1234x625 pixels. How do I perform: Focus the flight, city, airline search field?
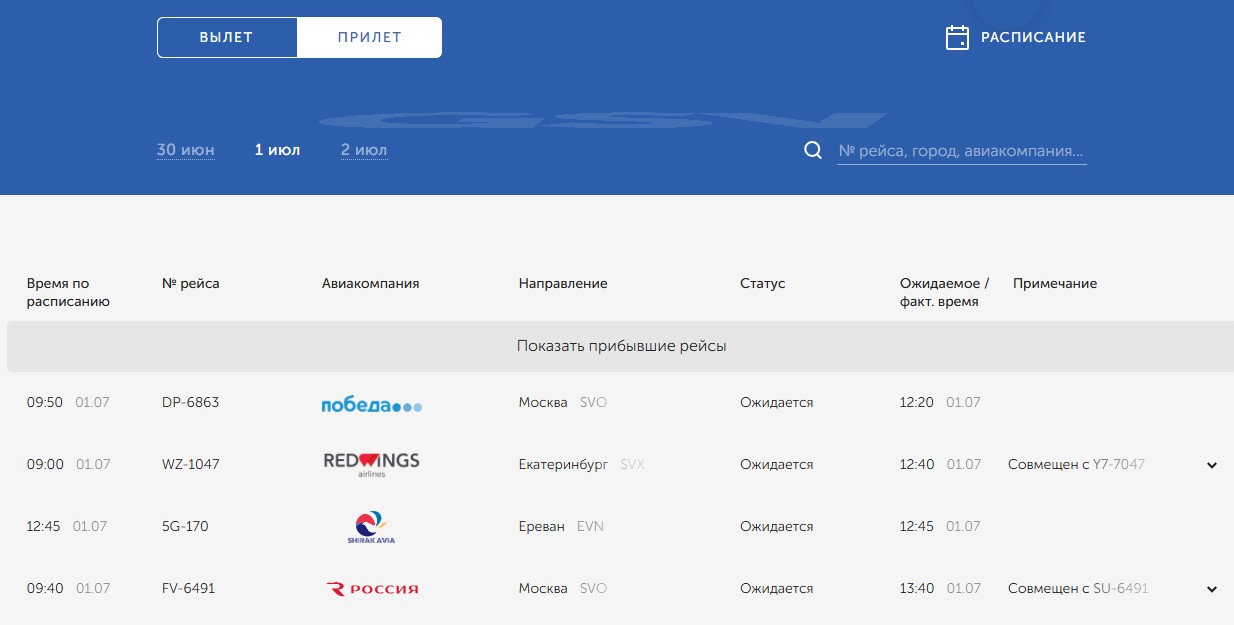[x=961, y=151]
